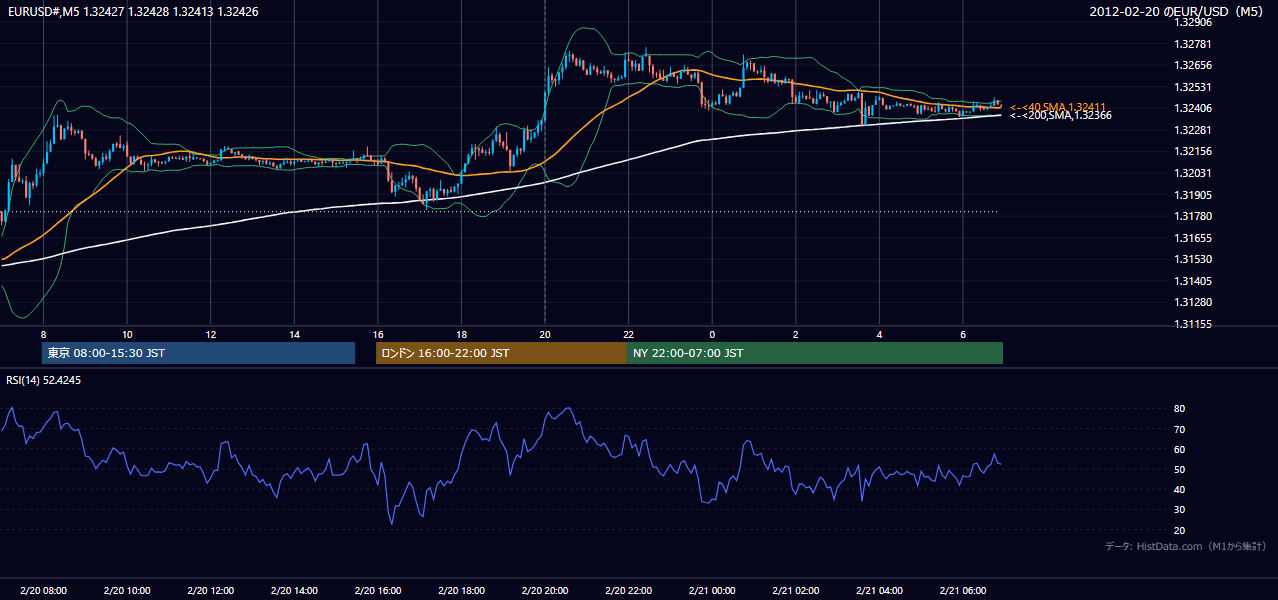Click the 2/20 22:00 time label
This screenshot has width=1278, height=600.
(628, 591)
